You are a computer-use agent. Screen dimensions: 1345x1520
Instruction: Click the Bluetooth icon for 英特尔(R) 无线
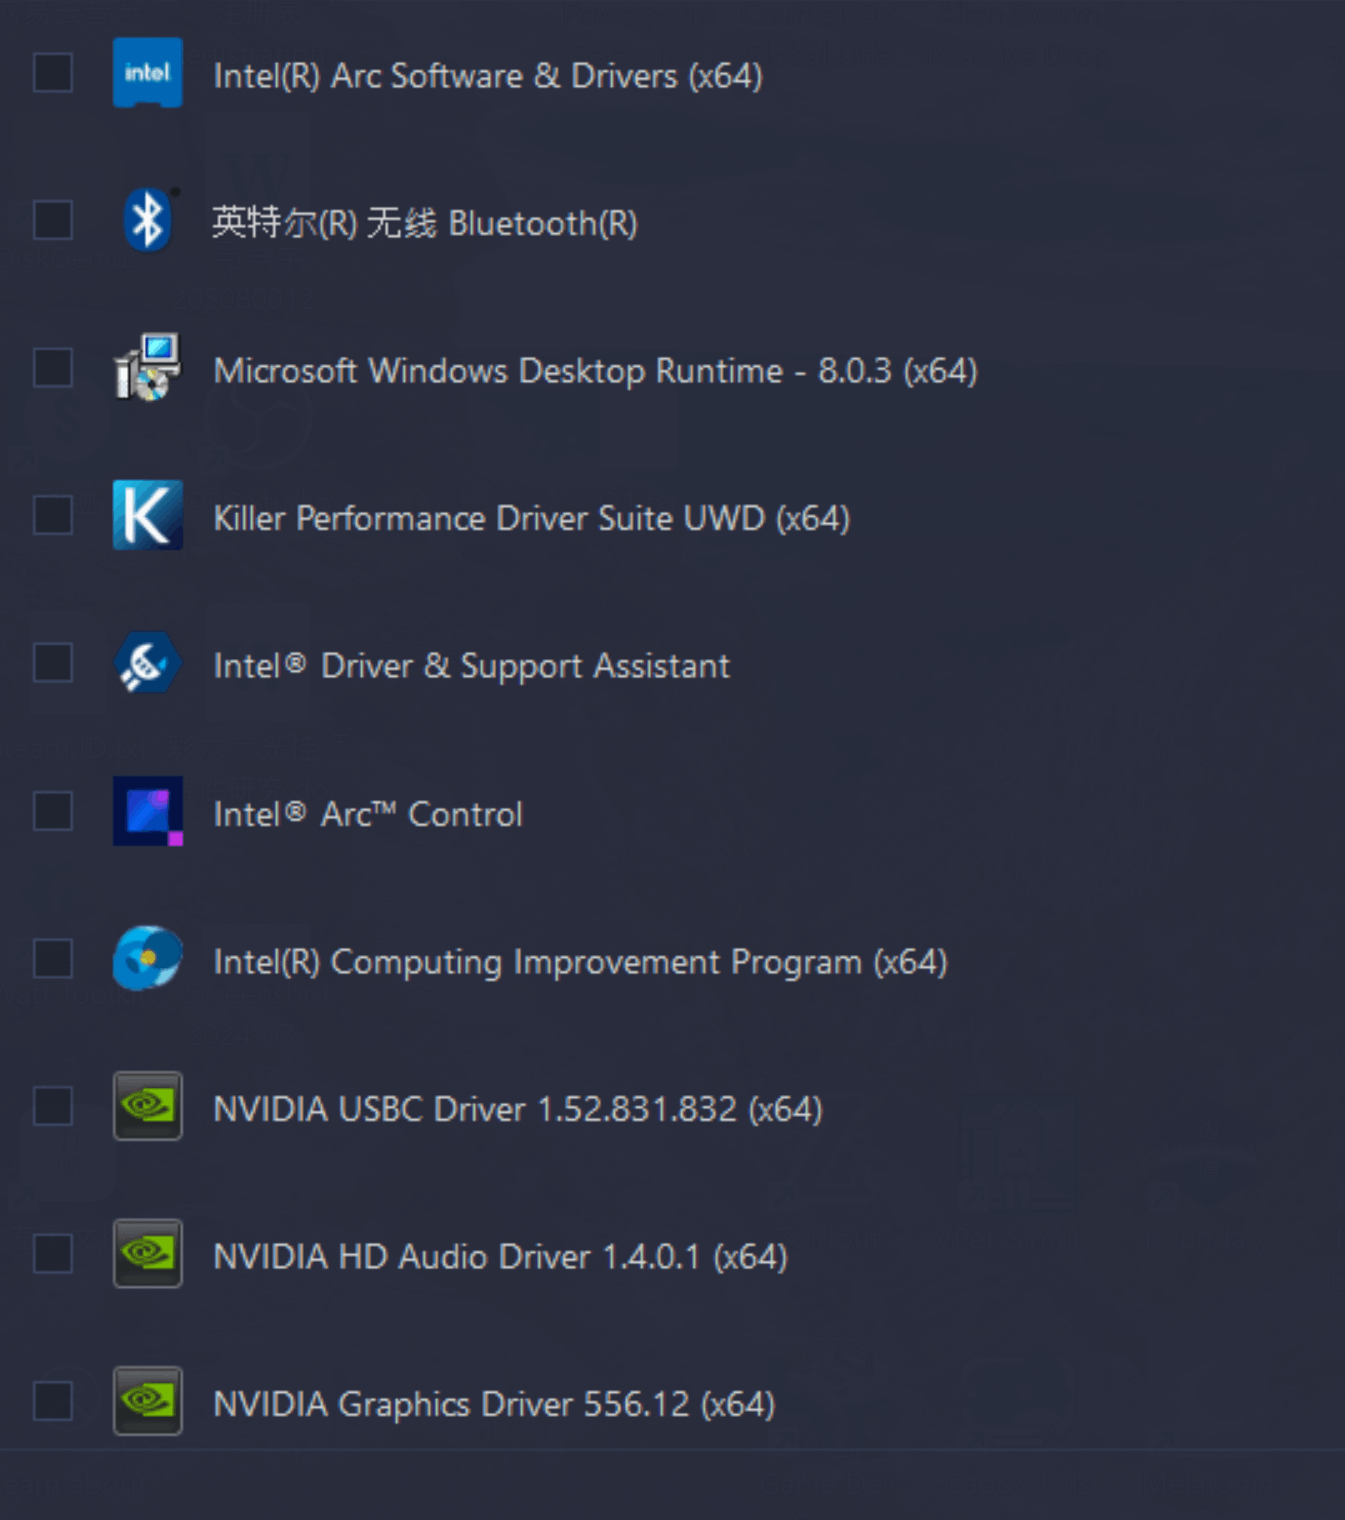click(x=148, y=221)
